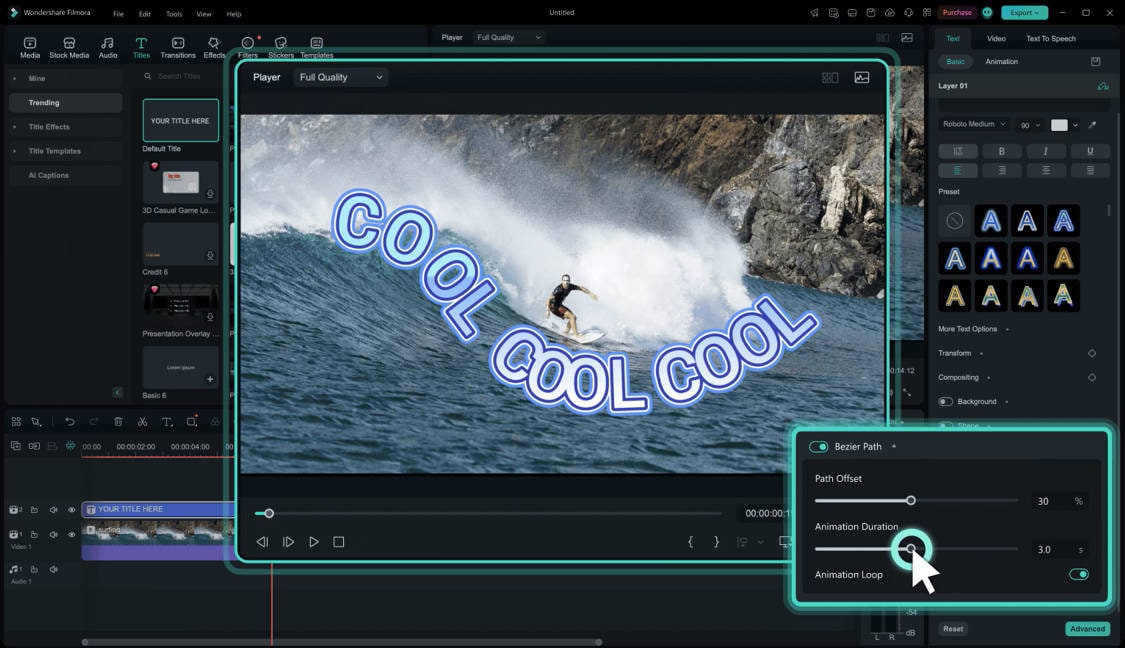This screenshot has width=1125, height=648.
Task: Click the delete trash icon in timeline toolbar
Action: (118, 422)
